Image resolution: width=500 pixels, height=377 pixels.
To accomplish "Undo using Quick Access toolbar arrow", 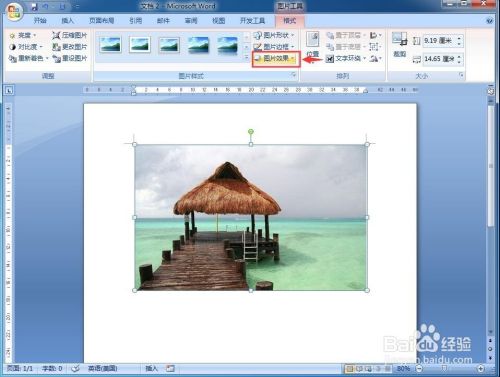I will [x=46, y=6].
